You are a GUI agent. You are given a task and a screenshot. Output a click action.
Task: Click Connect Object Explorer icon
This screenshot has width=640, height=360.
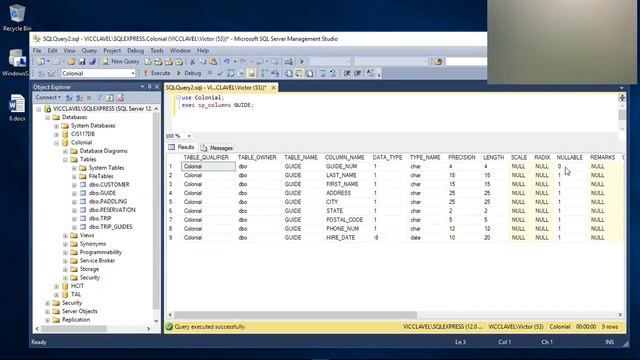(x=69, y=98)
